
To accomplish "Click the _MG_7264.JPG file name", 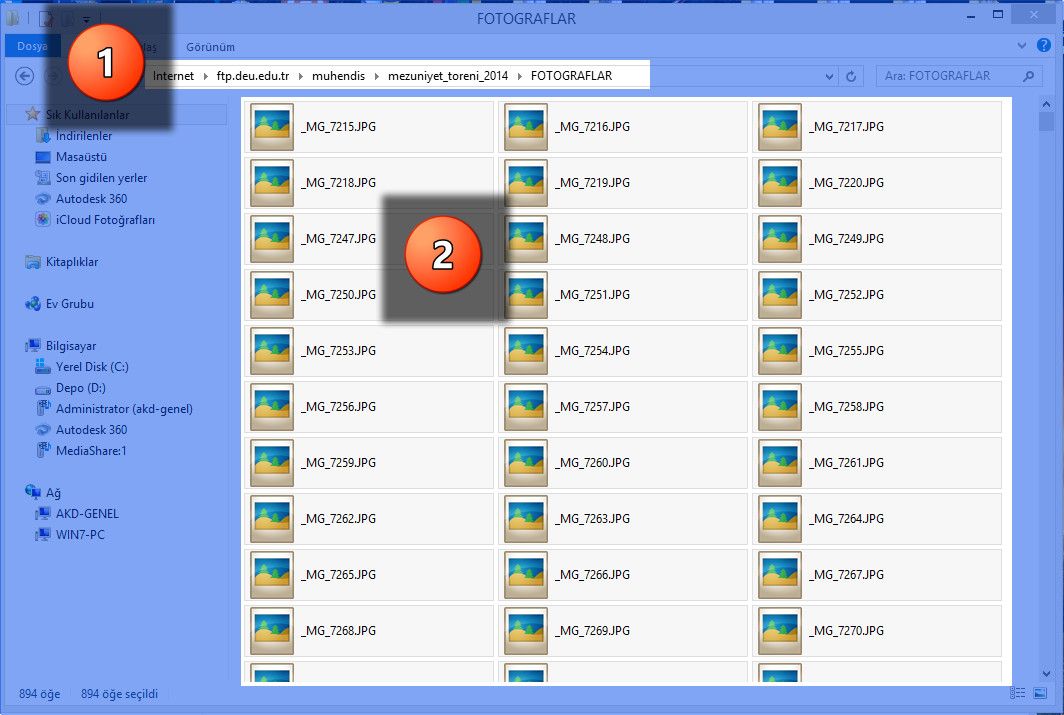I will pyautogui.click(x=846, y=519).
